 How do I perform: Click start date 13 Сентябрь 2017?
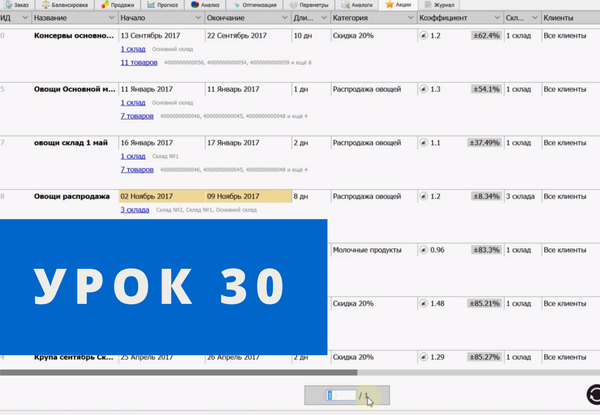tap(150, 36)
